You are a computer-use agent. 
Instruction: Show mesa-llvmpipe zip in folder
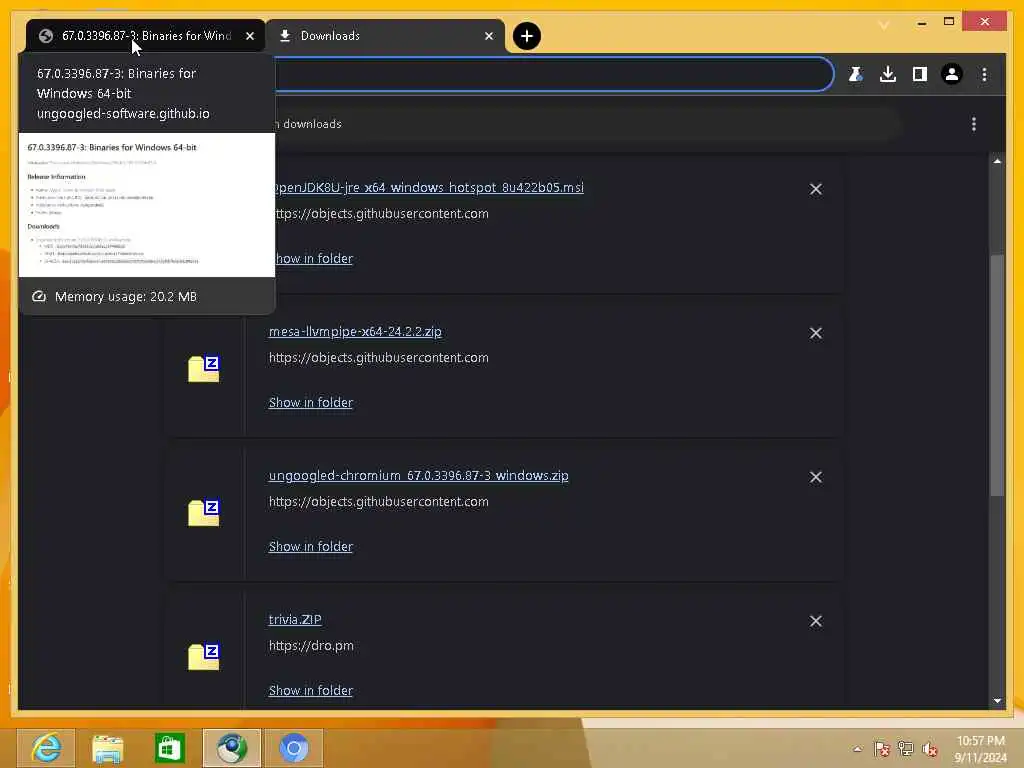(x=311, y=403)
